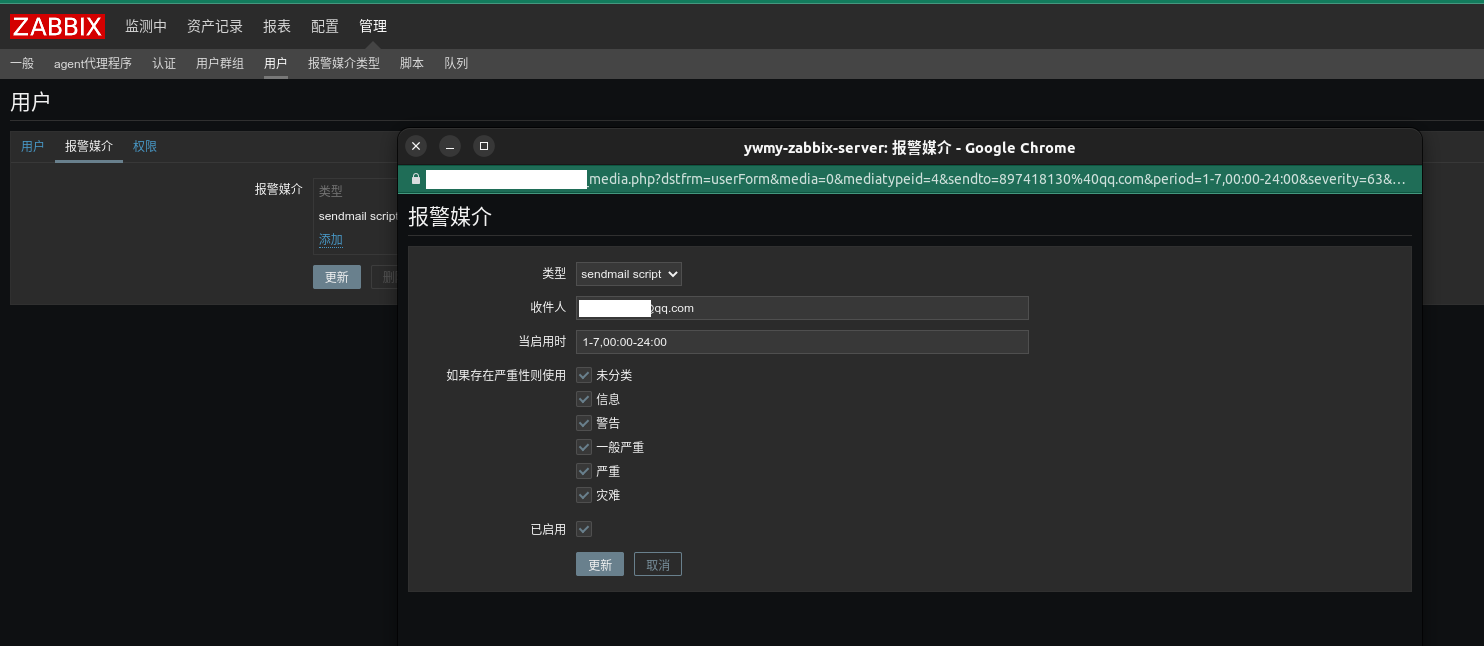The height and width of the screenshot is (646, 1484).
Task: Go to the 认证 submenu
Action: coord(164,63)
